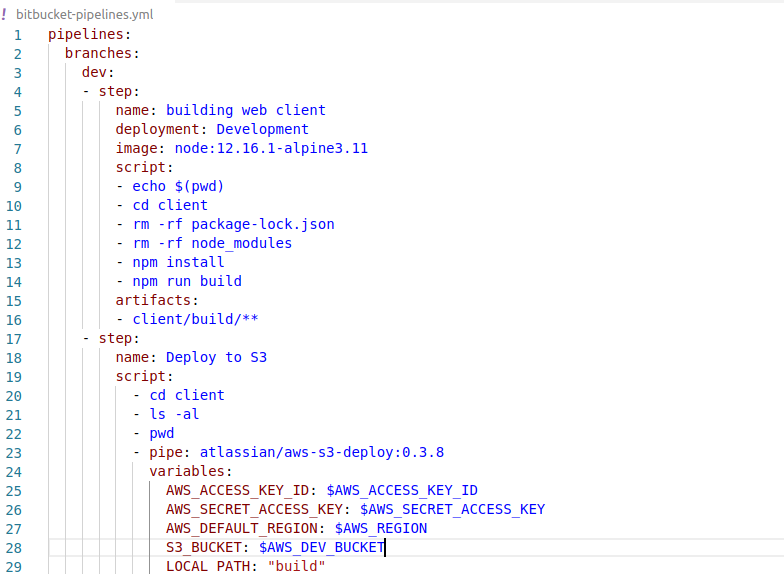This screenshot has width=784, height=574.
Task: Click line number 17 in the gutter
Action: (14, 338)
